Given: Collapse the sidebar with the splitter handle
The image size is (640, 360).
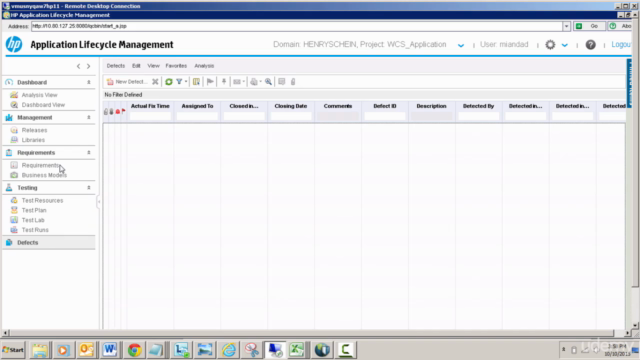Looking at the screenshot, I should [98, 202].
